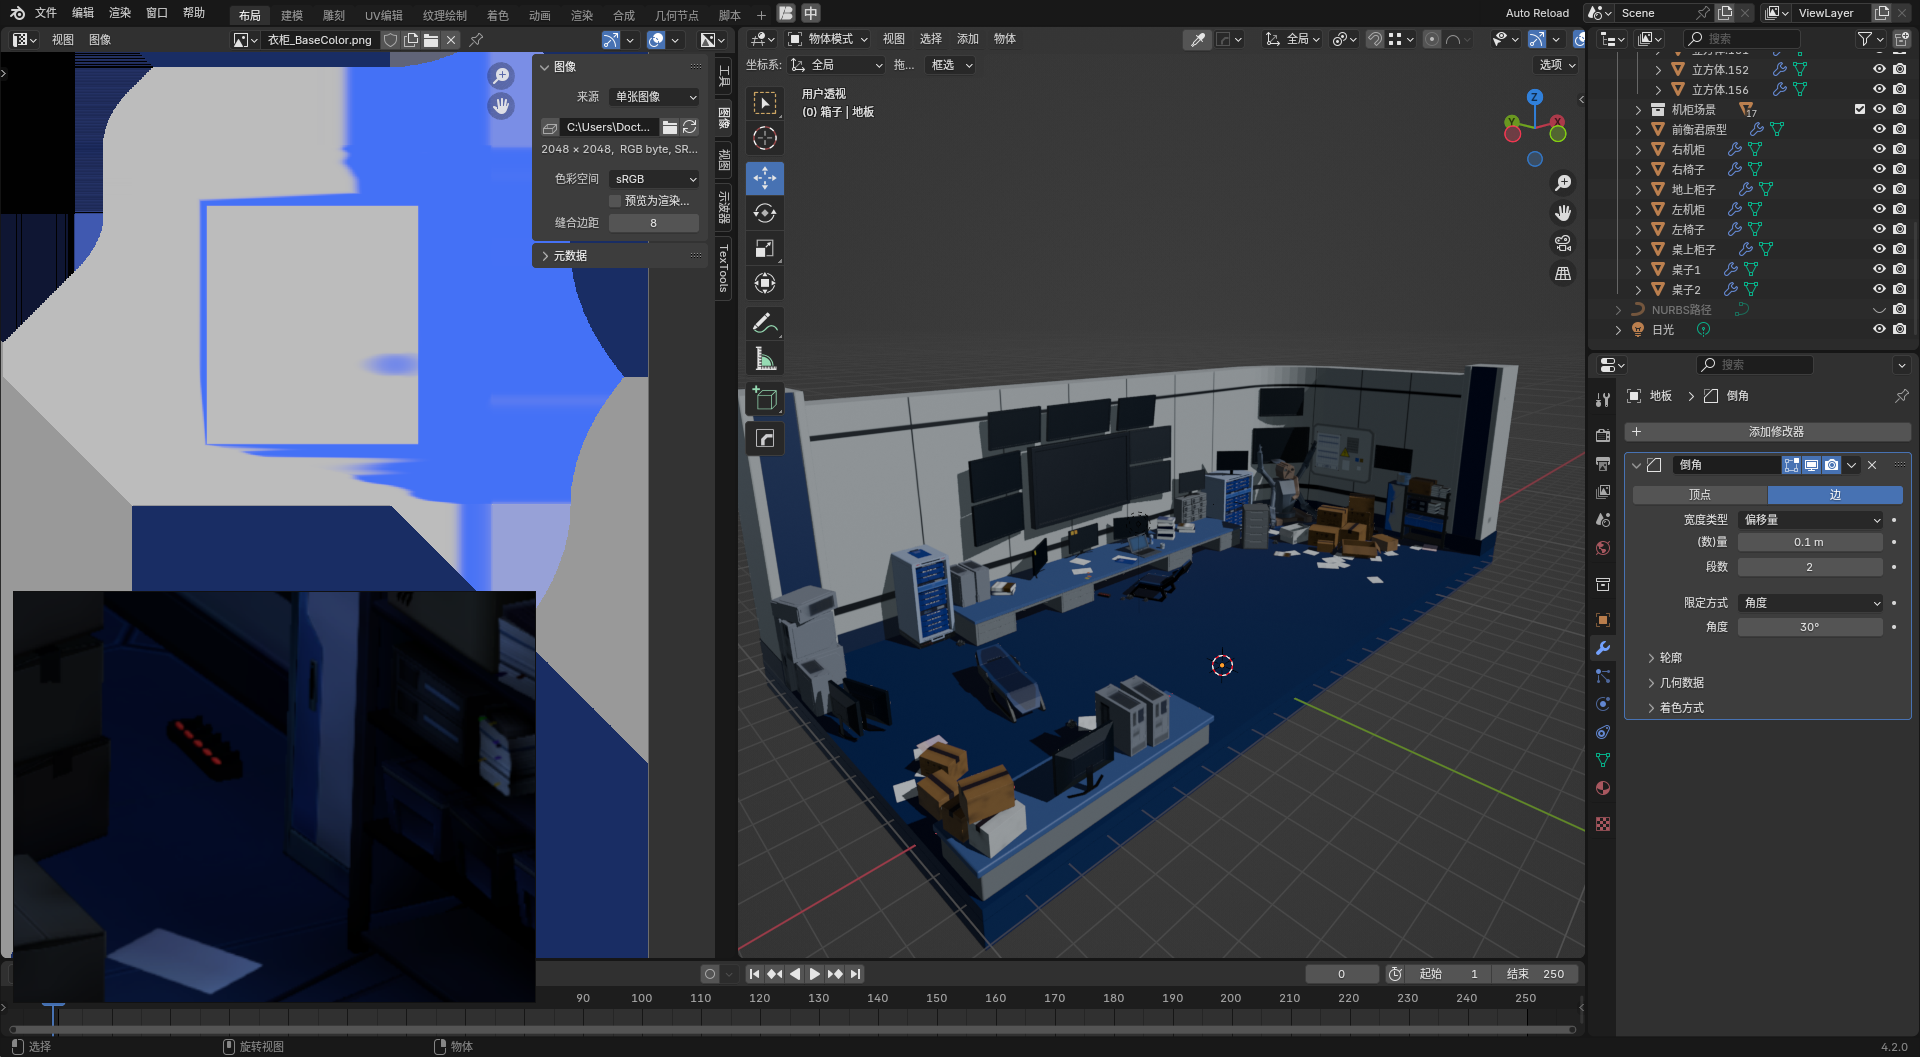The height and width of the screenshot is (1057, 1920).
Task: Add Cube tool in viewport toolbar
Action: [x=765, y=399]
